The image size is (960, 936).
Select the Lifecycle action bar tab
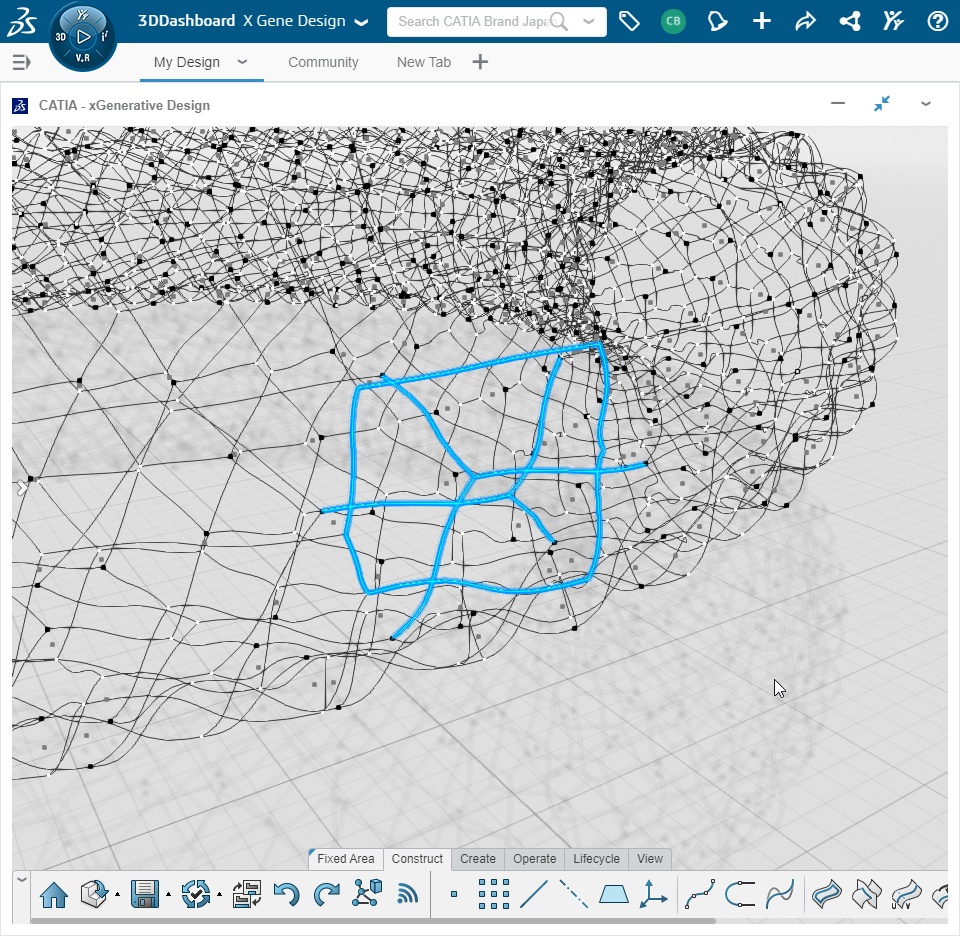click(596, 859)
